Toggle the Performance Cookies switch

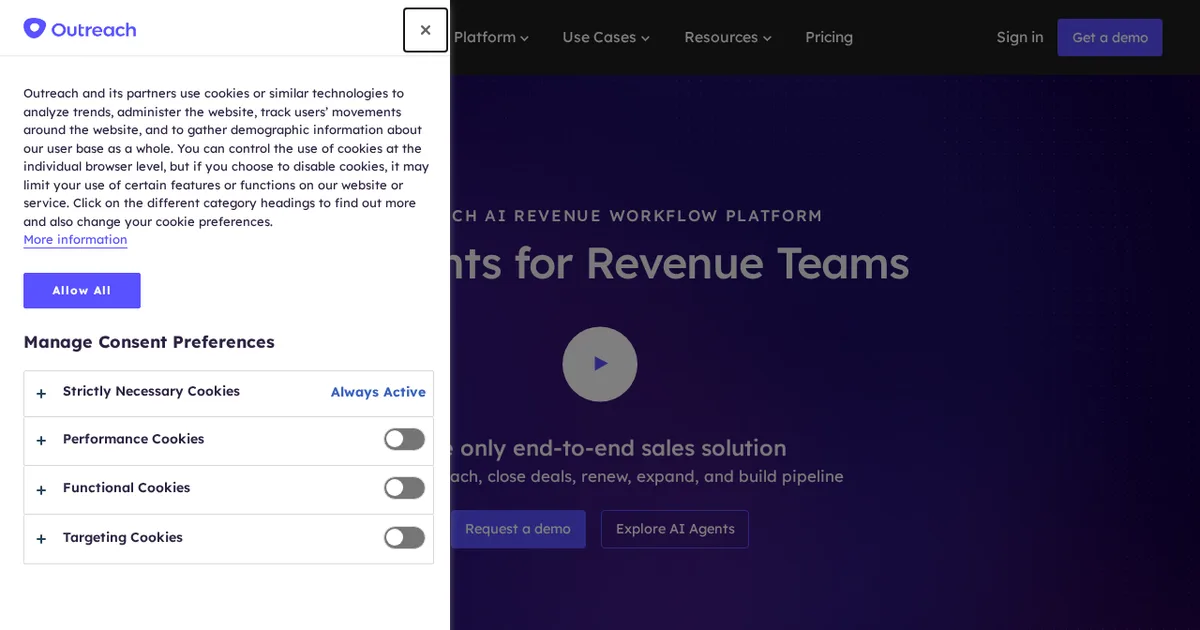pos(404,439)
